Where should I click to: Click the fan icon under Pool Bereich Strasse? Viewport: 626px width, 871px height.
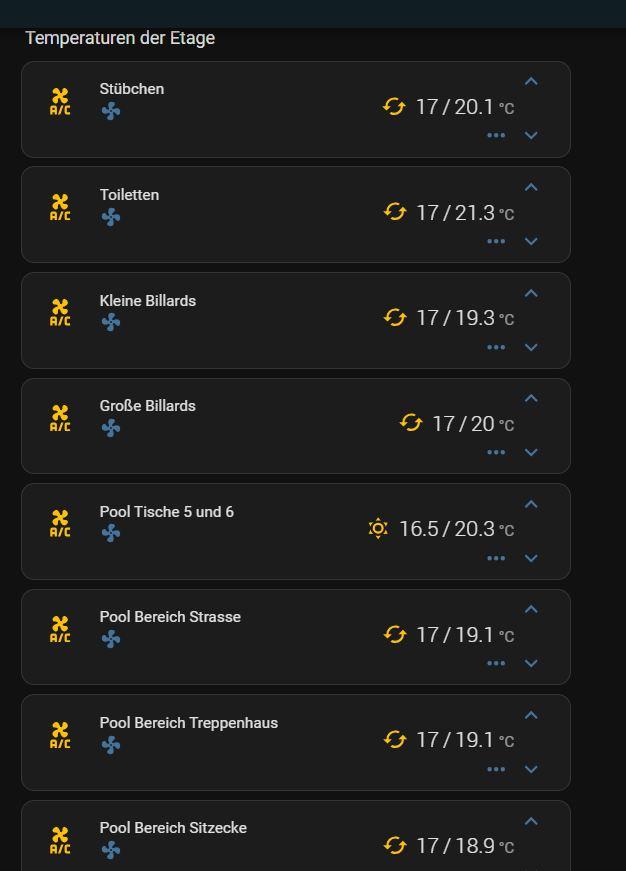pos(111,639)
